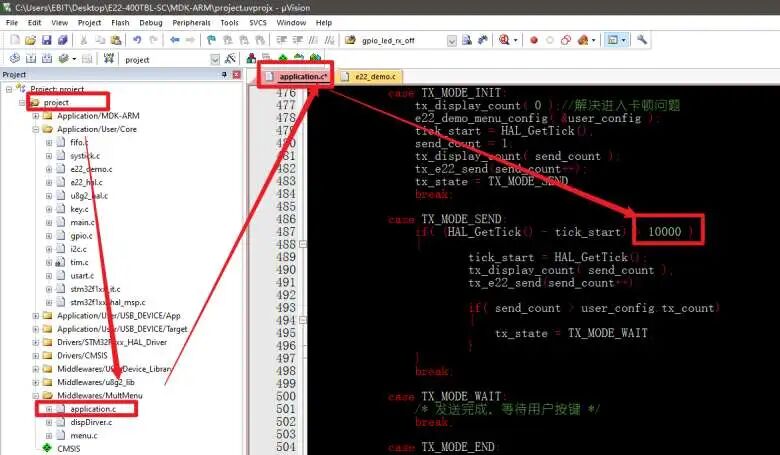Image resolution: width=780 pixels, height=455 pixels.
Task: Click the Undo arrow icon
Action: click(137, 41)
